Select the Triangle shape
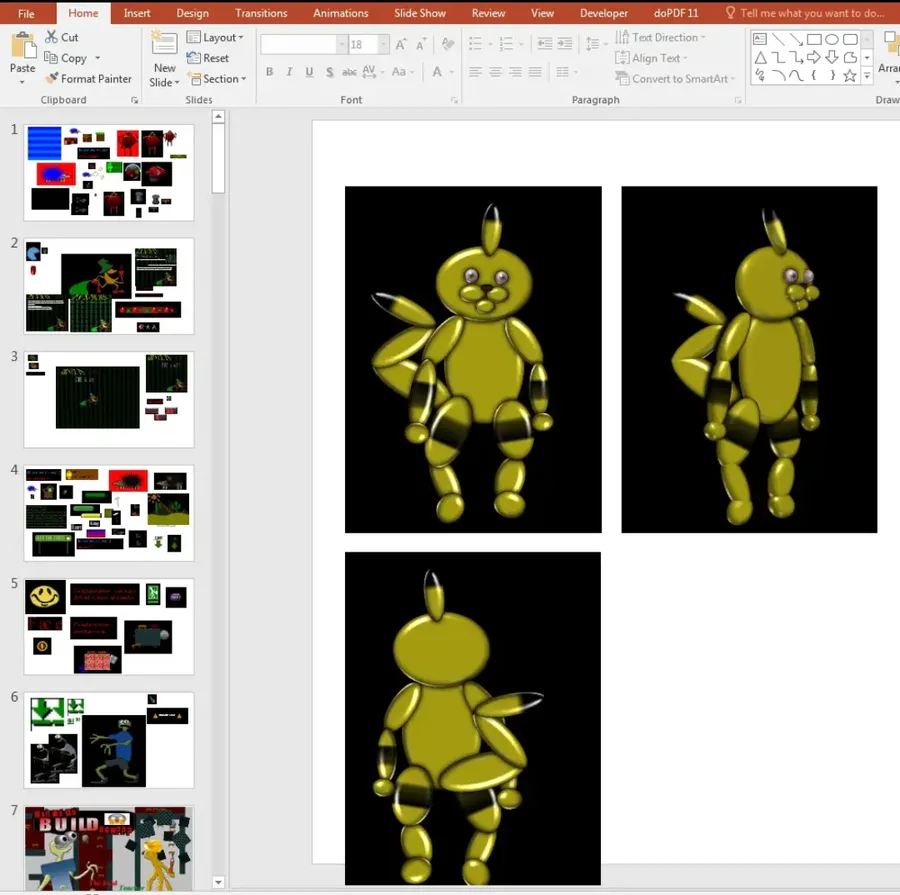The height and width of the screenshot is (895, 900). coord(761,57)
